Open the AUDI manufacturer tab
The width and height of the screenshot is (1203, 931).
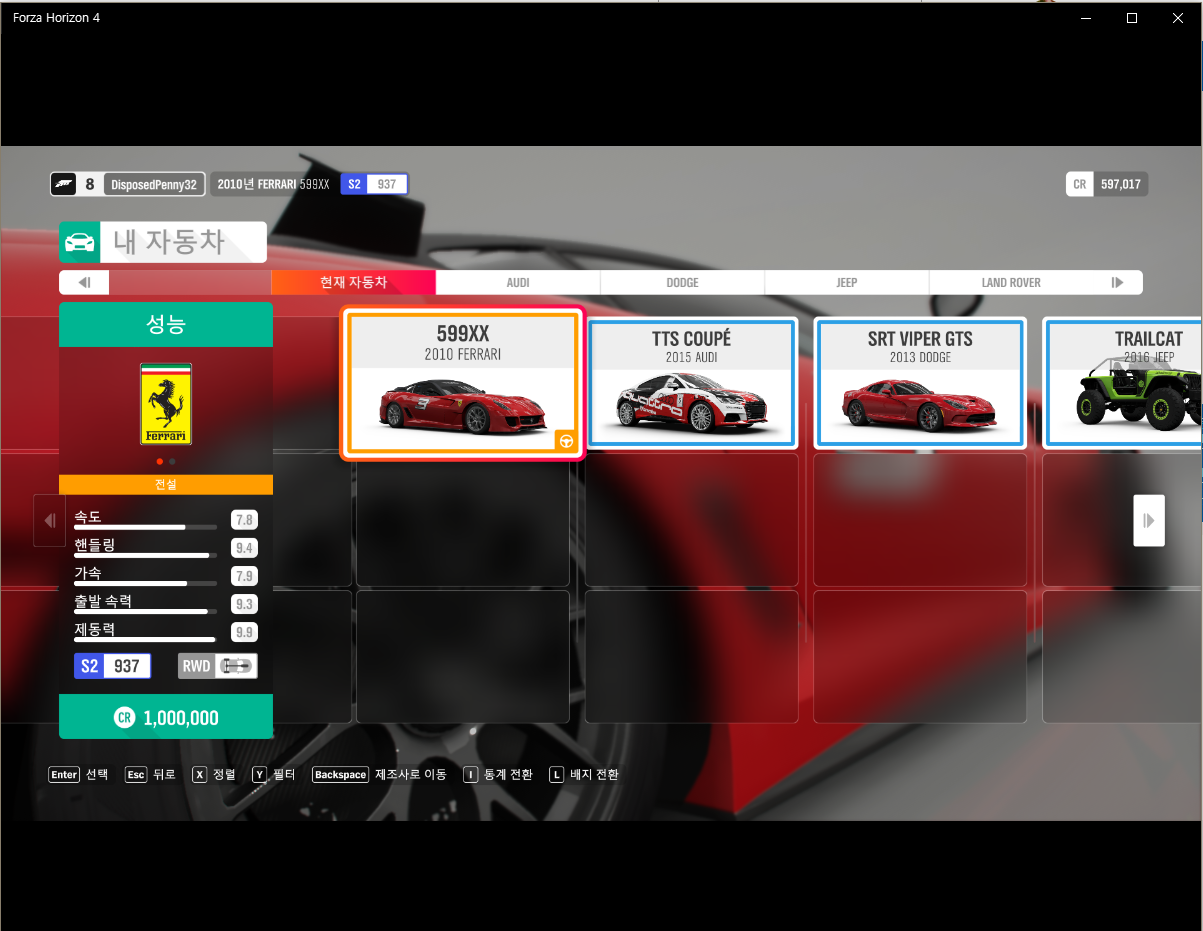(518, 282)
